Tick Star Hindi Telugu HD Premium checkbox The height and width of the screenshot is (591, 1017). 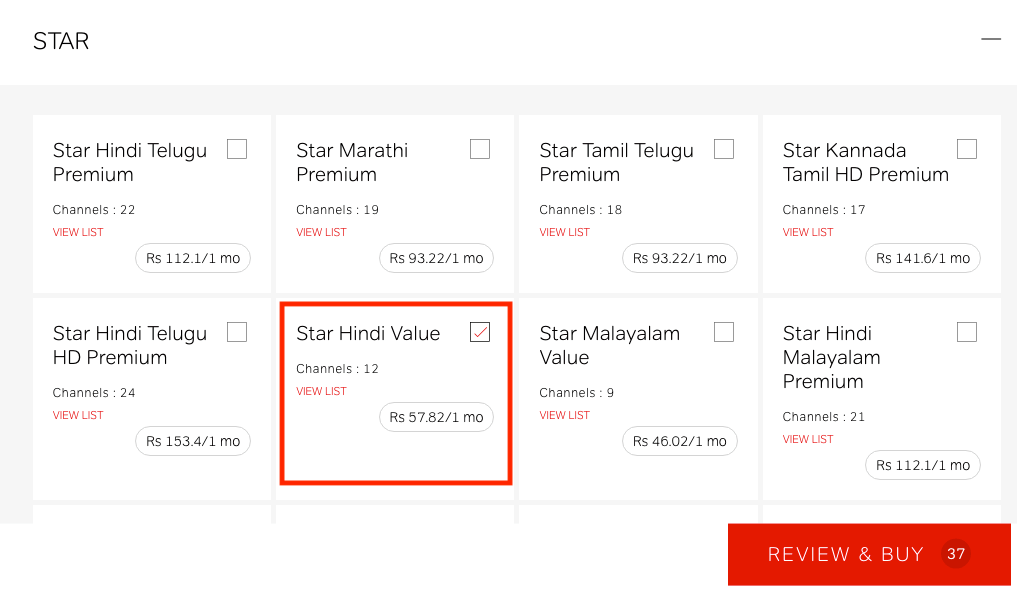237,332
